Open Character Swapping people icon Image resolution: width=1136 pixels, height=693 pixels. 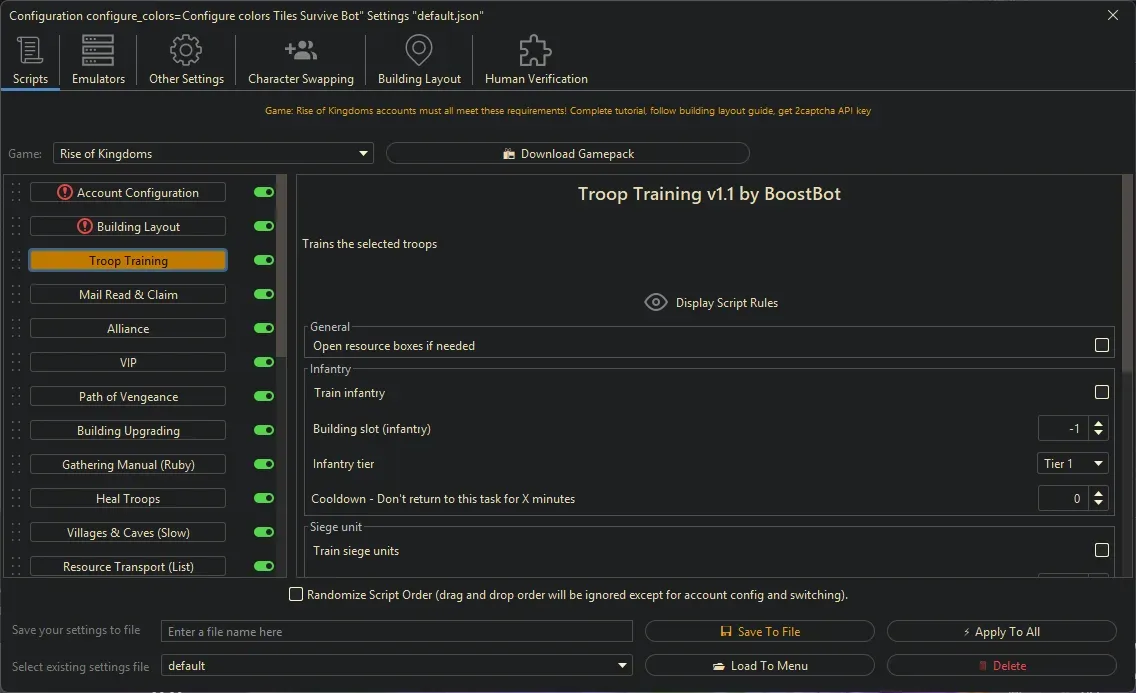300,50
